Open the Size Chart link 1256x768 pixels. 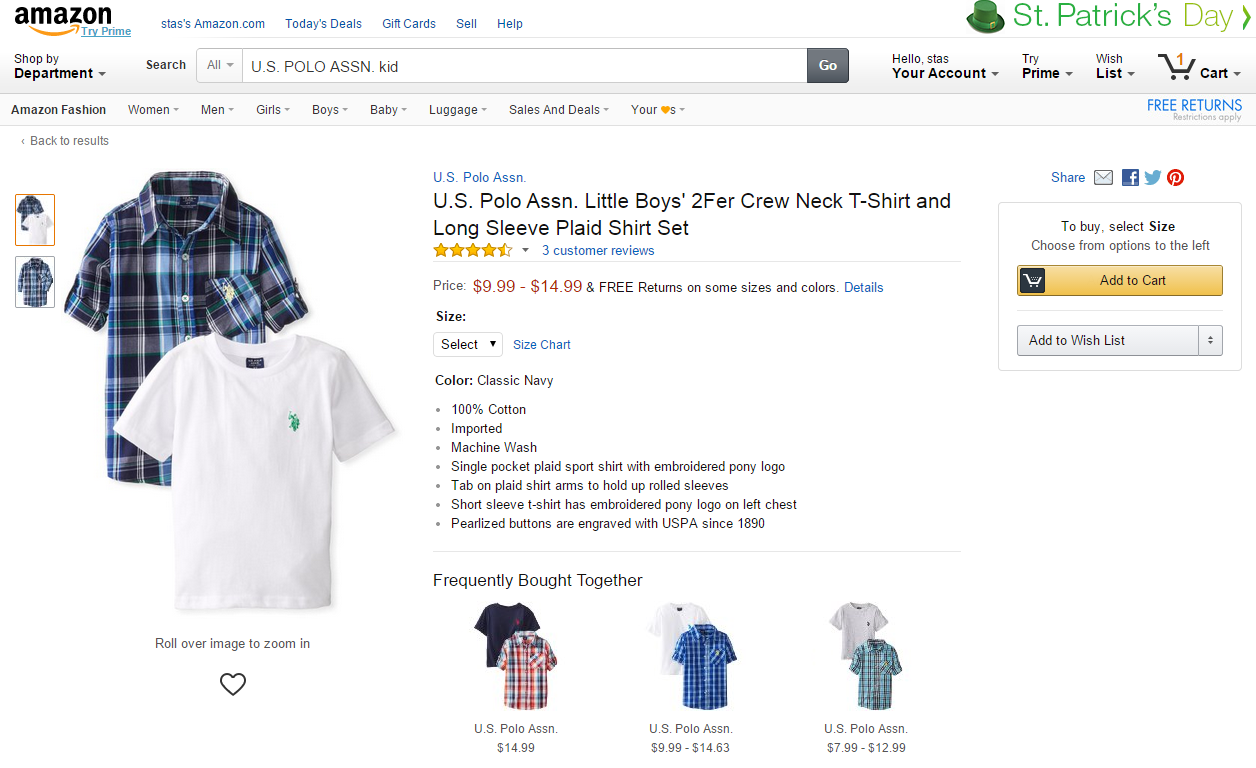point(542,344)
